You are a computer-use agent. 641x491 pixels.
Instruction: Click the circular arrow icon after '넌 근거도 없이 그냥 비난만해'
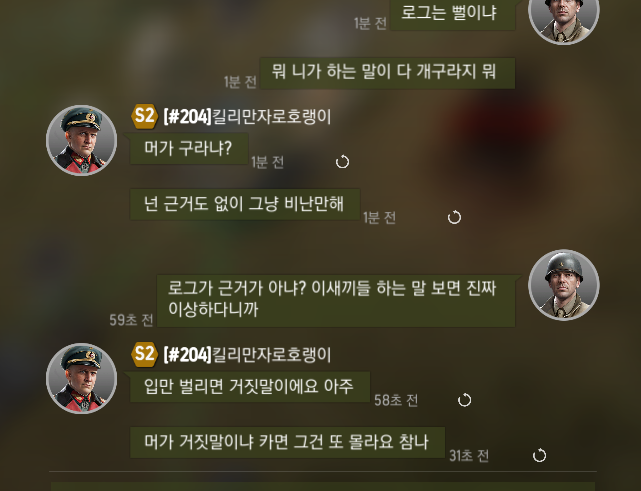454,217
